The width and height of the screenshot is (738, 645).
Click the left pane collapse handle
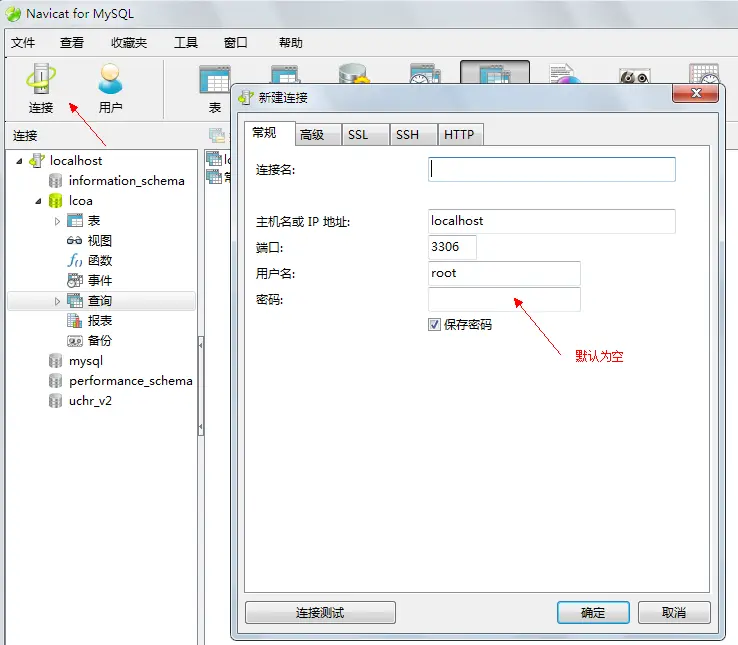pos(201,386)
